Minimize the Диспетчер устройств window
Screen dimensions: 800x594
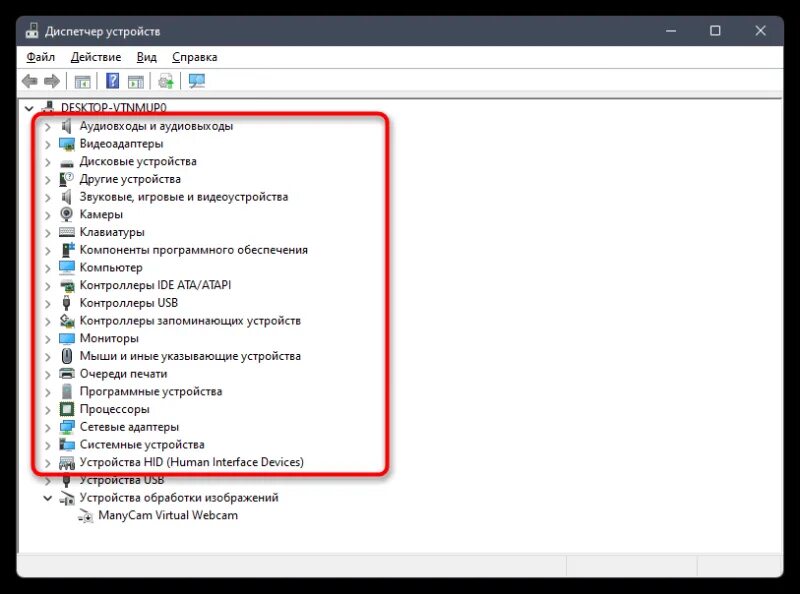671,31
